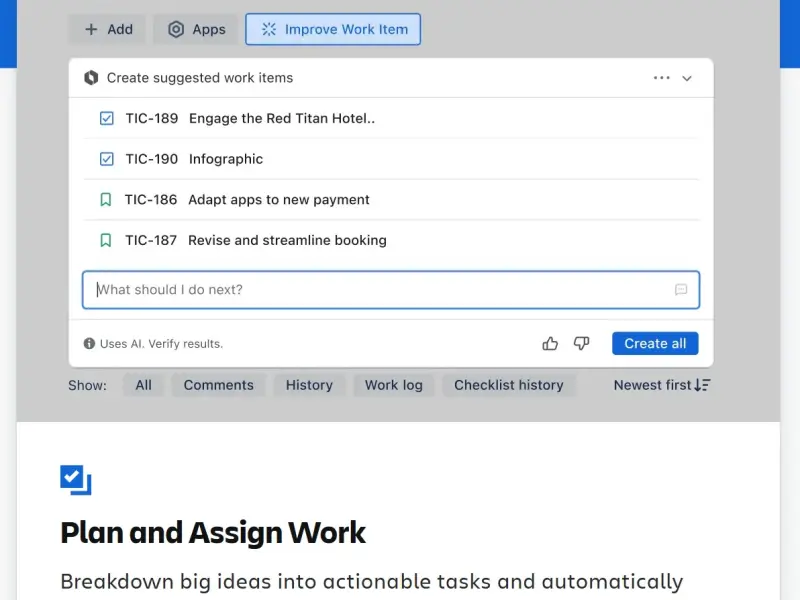Click the hexagon icon beside Create suggested work items

pos(91,78)
